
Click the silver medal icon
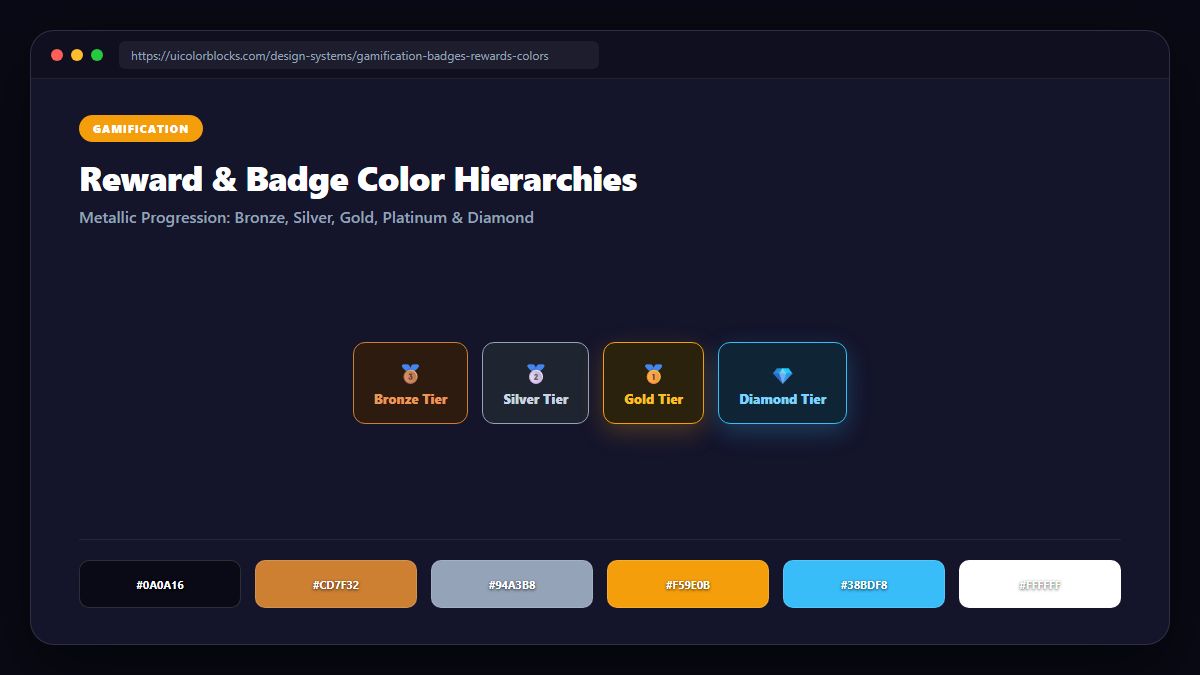click(535, 374)
